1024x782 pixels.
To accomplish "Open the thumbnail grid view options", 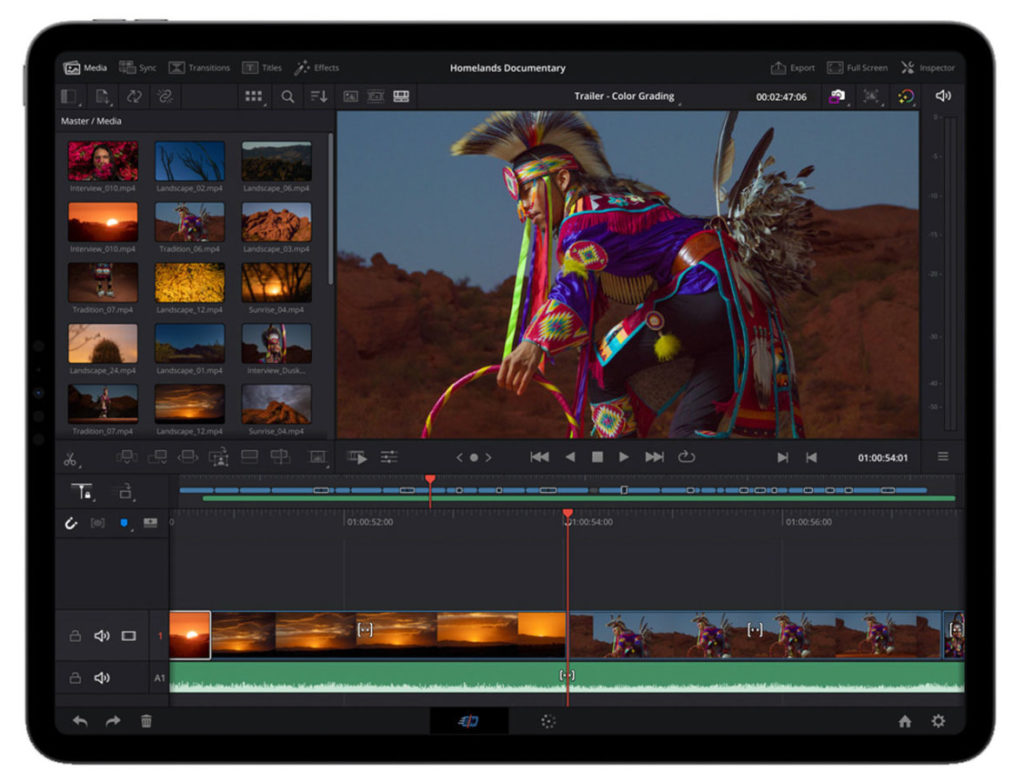I will tap(253, 96).
